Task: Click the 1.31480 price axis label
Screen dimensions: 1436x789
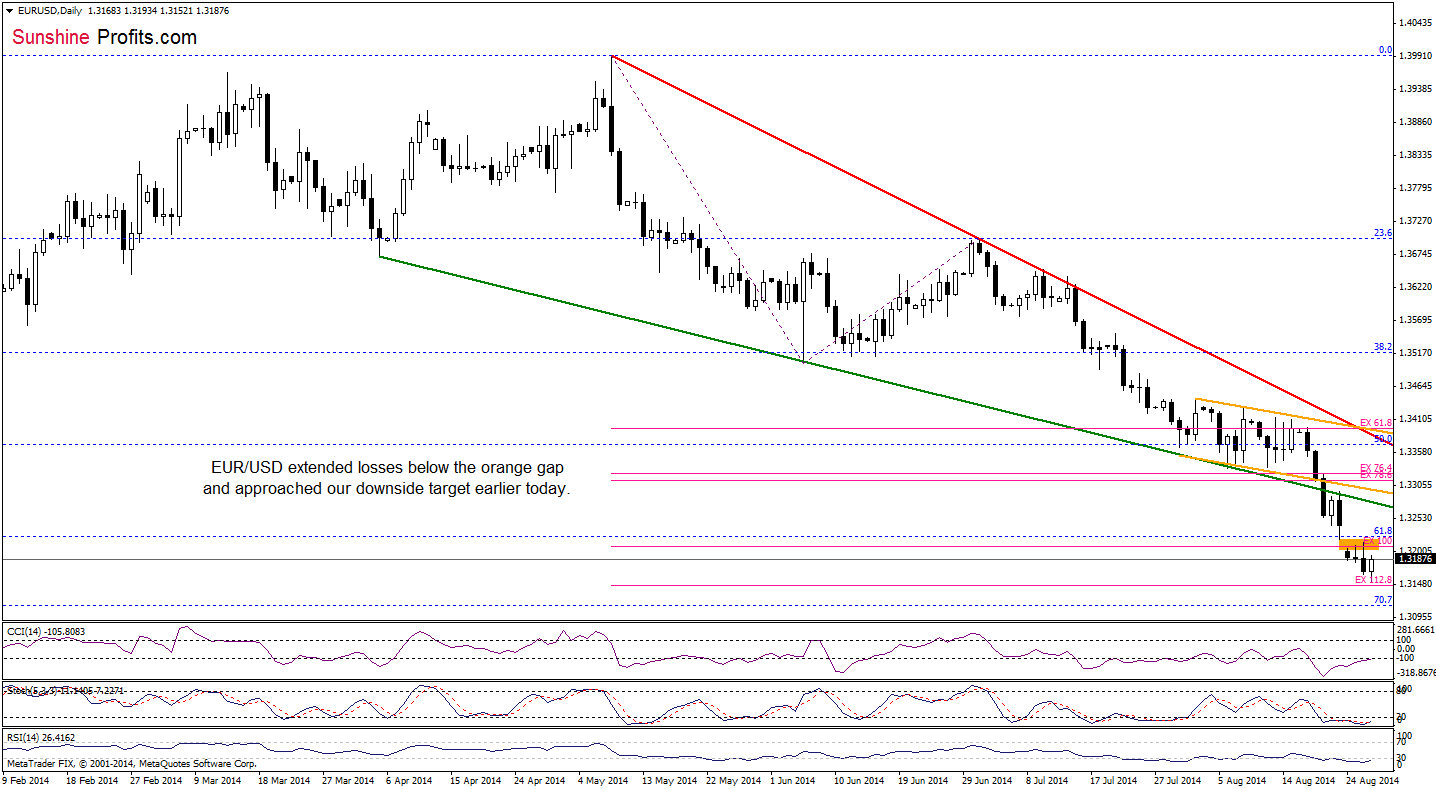Action: pyautogui.click(x=1416, y=583)
